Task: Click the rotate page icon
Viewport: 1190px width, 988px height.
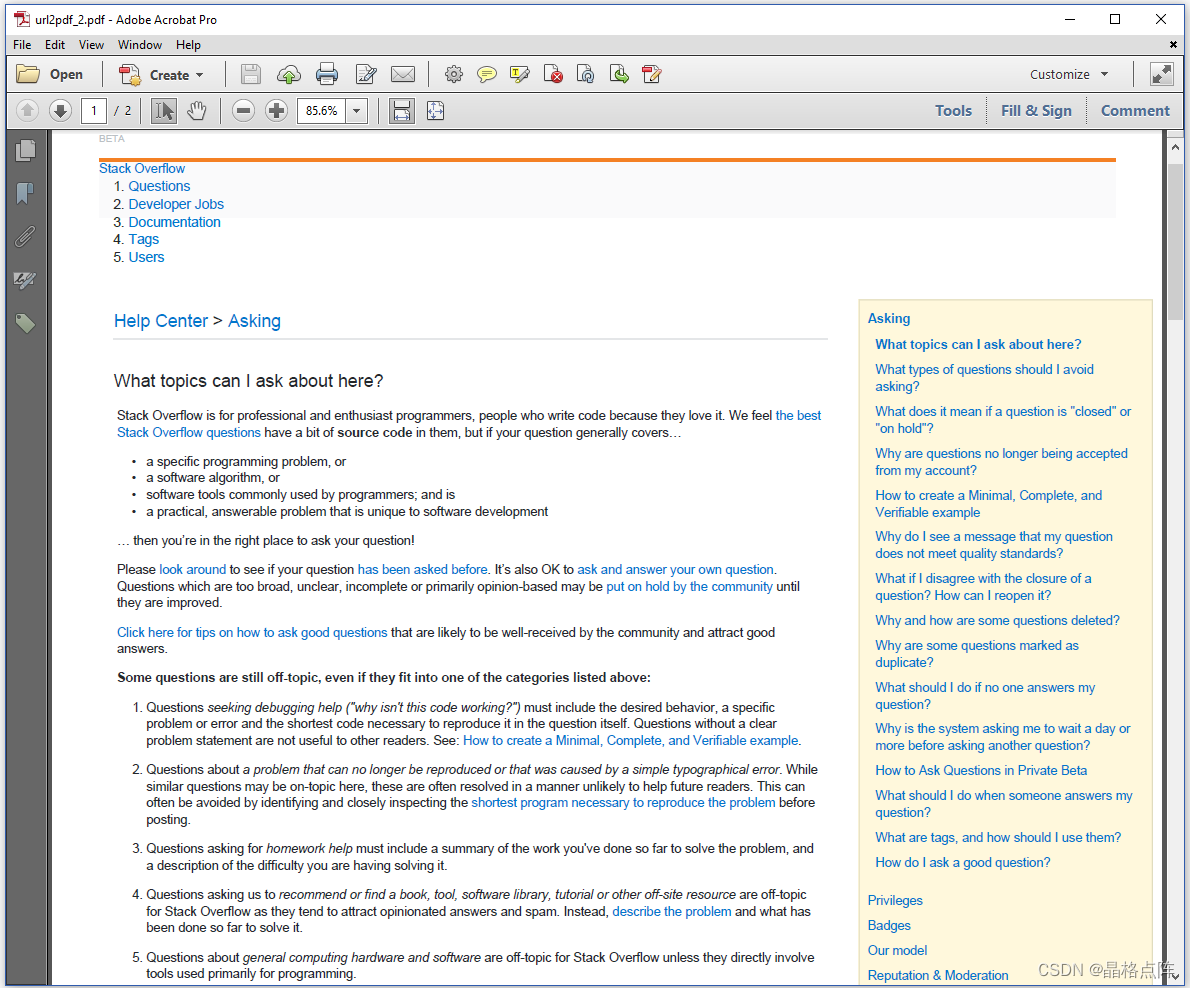Action: coord(586,74)
